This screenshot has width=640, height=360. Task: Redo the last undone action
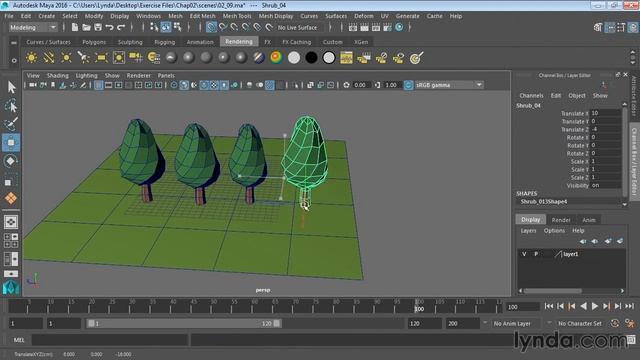pos(121,27)
